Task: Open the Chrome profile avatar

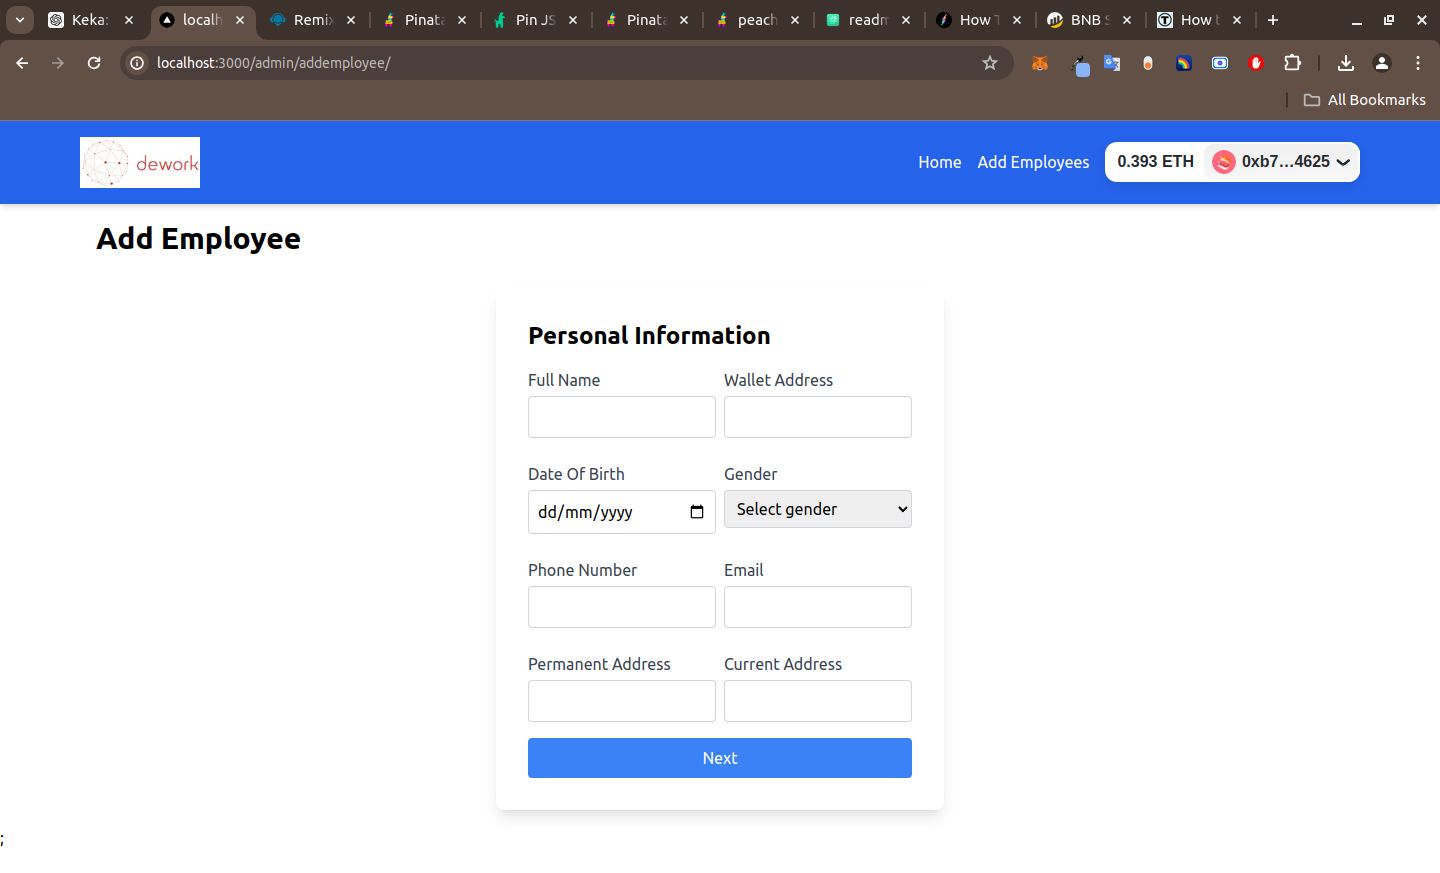Action: click(1382, 63)
